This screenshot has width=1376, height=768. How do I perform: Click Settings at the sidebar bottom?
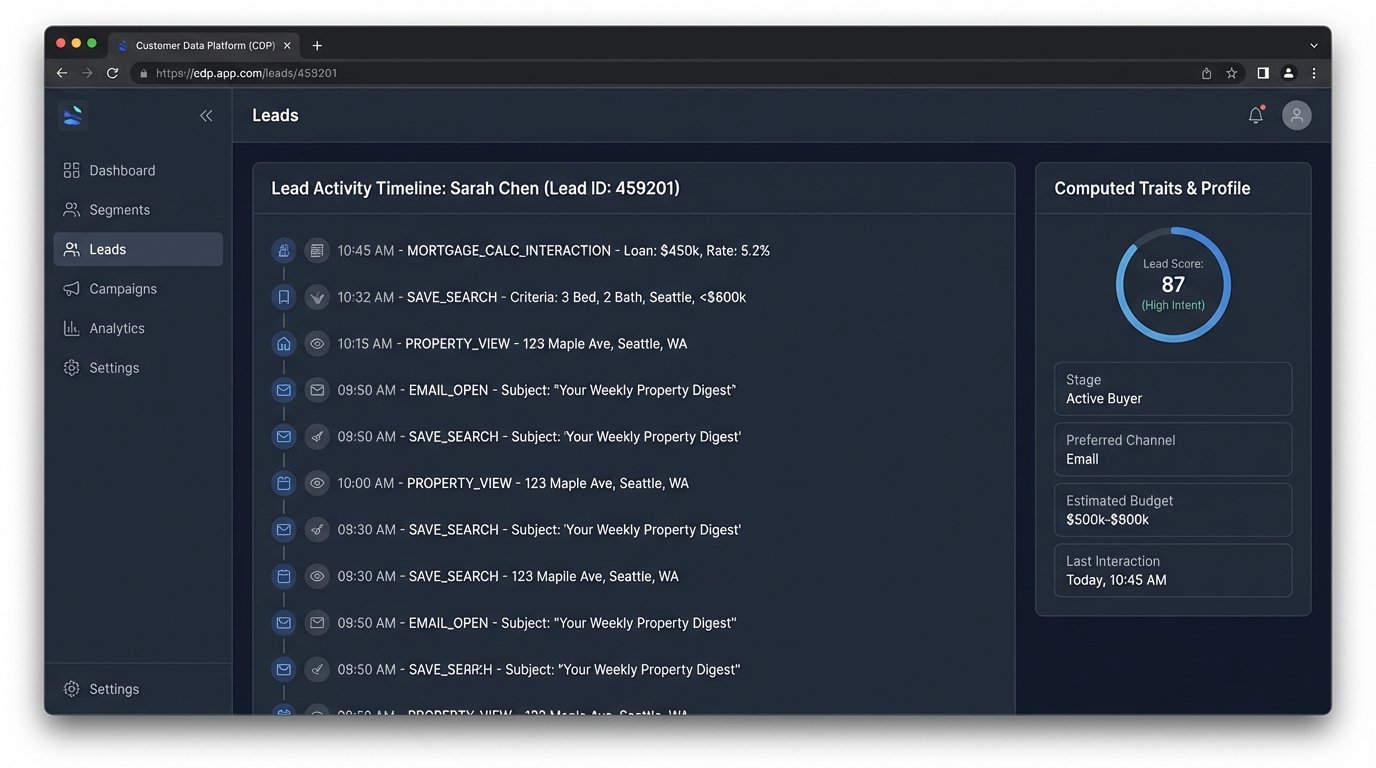point(114,689)
